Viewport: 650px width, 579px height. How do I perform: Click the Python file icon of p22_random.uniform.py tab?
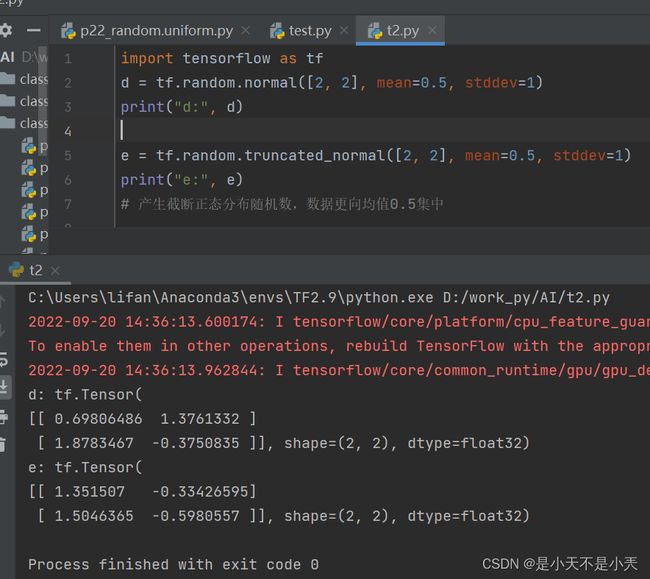(x=68, y=31)
